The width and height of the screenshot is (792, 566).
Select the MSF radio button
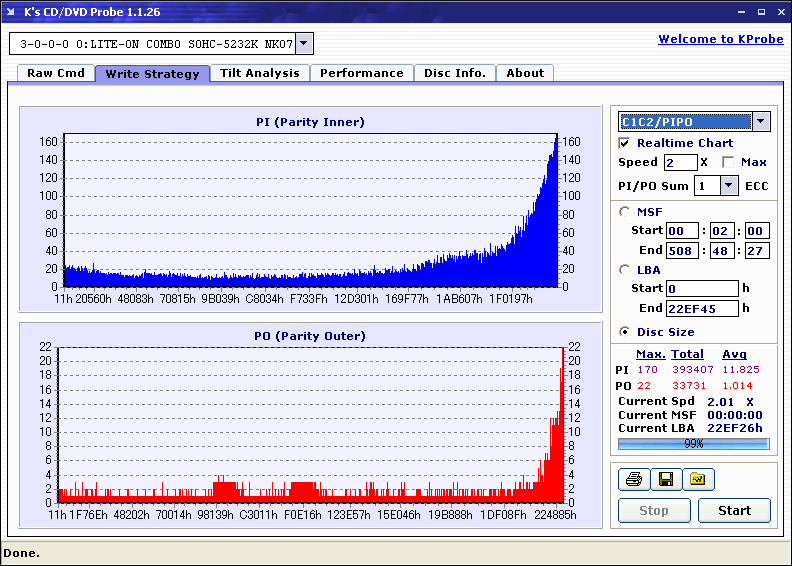tap(625, 212)
